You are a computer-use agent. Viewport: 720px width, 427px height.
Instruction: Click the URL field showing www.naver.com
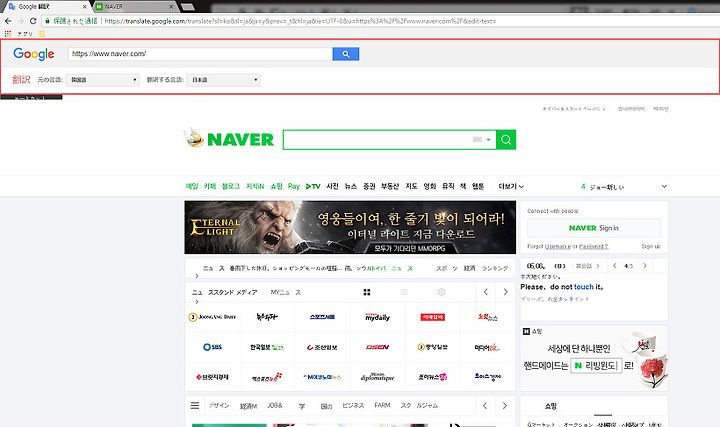(x=200, y=54)
